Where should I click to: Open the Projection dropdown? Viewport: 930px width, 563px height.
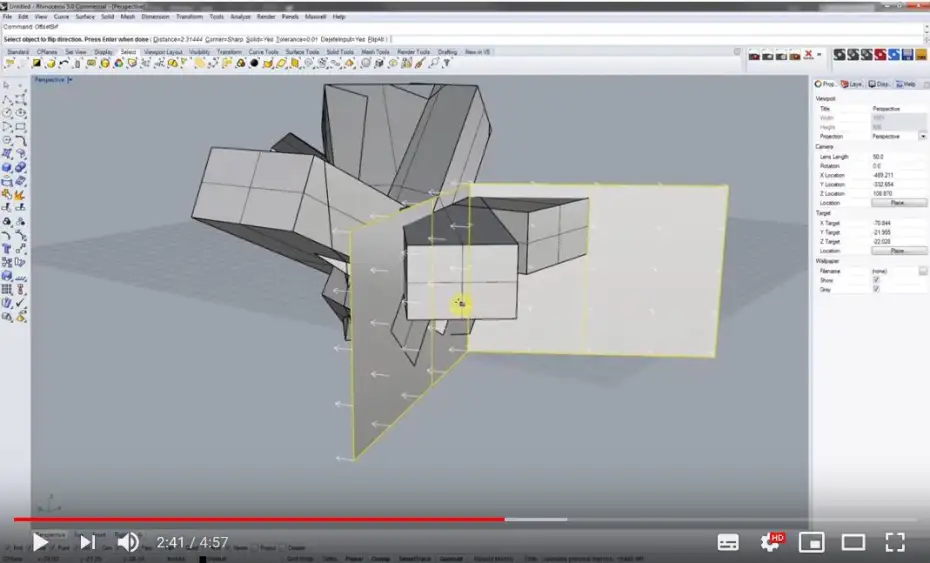(x=922, y=136)
